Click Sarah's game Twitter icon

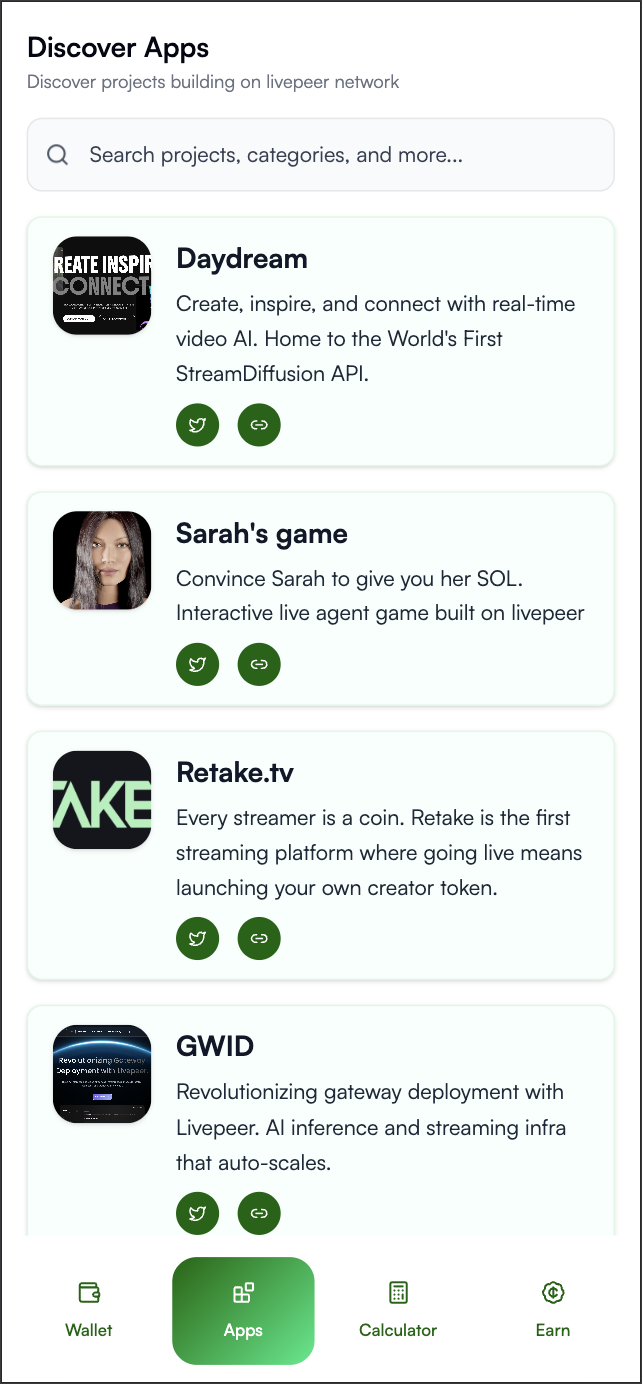click(x=198, y=663)
